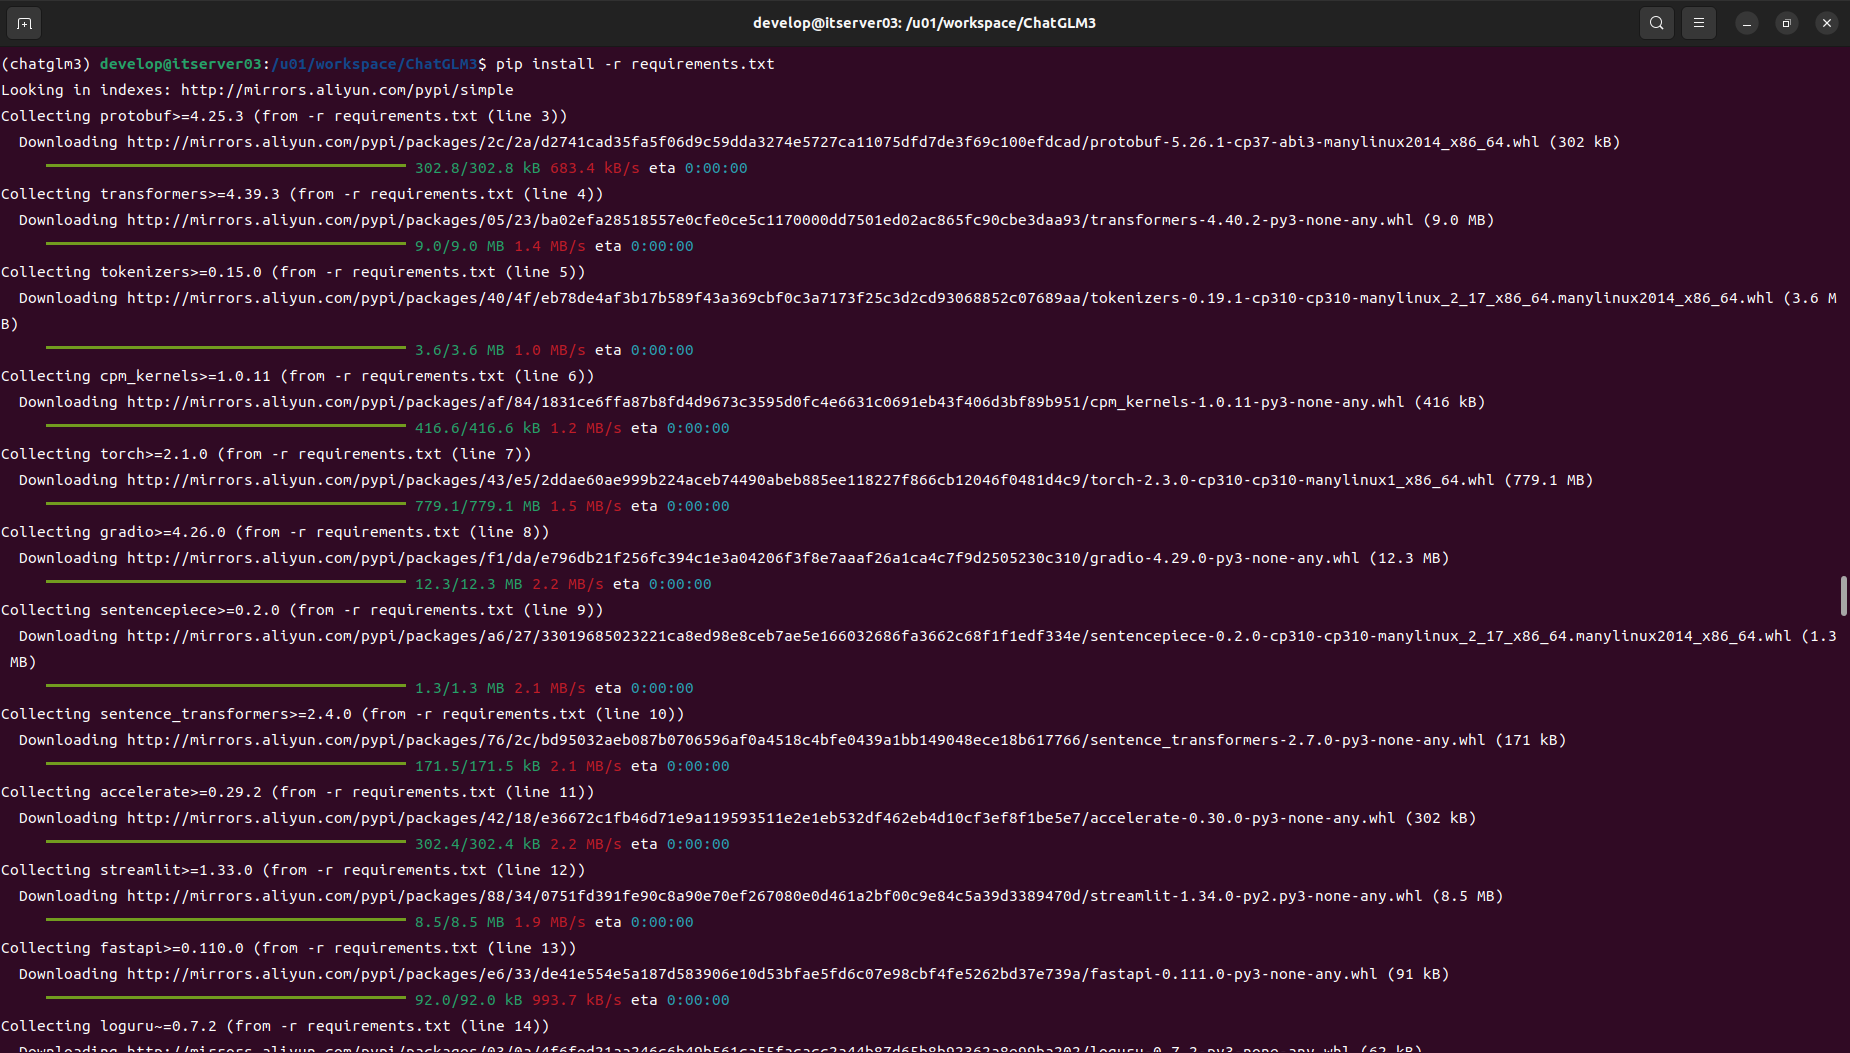Viewport: 1850px width, 1053px height.
Task: Open the accelerate-0.30.0 wheel download URL
Action: click(x=761, y=818)
